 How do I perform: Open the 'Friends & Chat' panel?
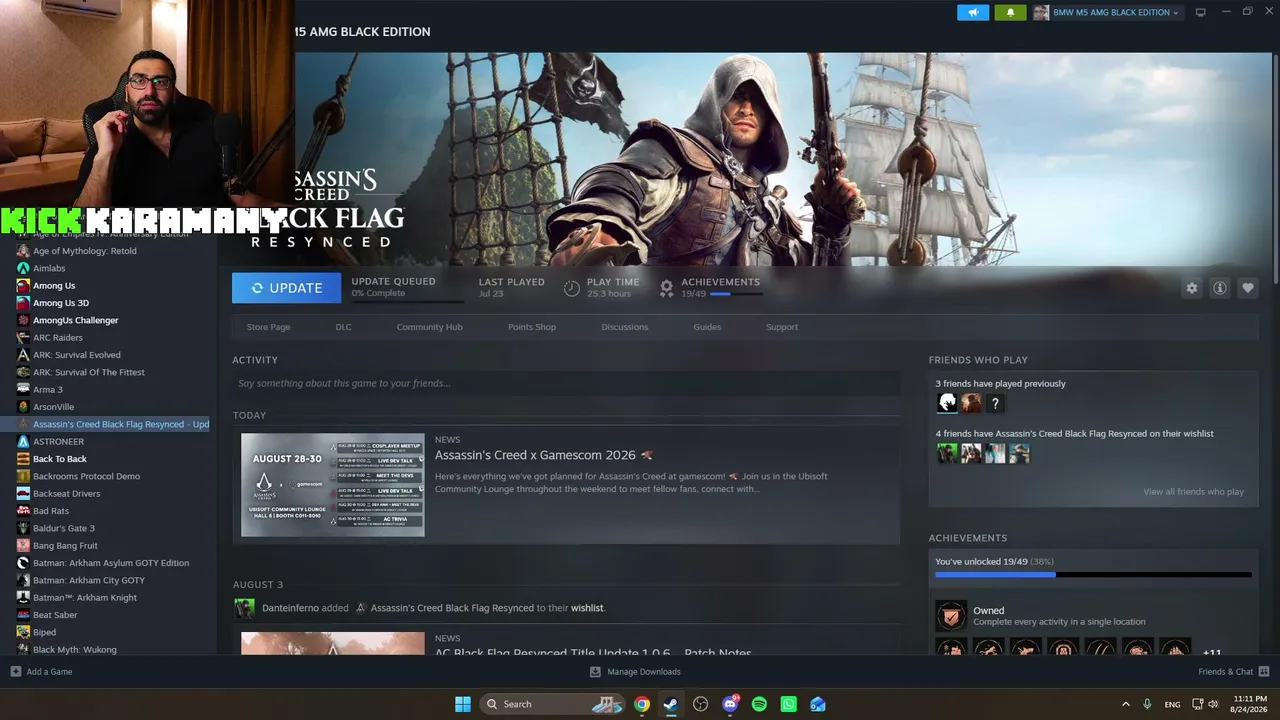pos(1233,672)
